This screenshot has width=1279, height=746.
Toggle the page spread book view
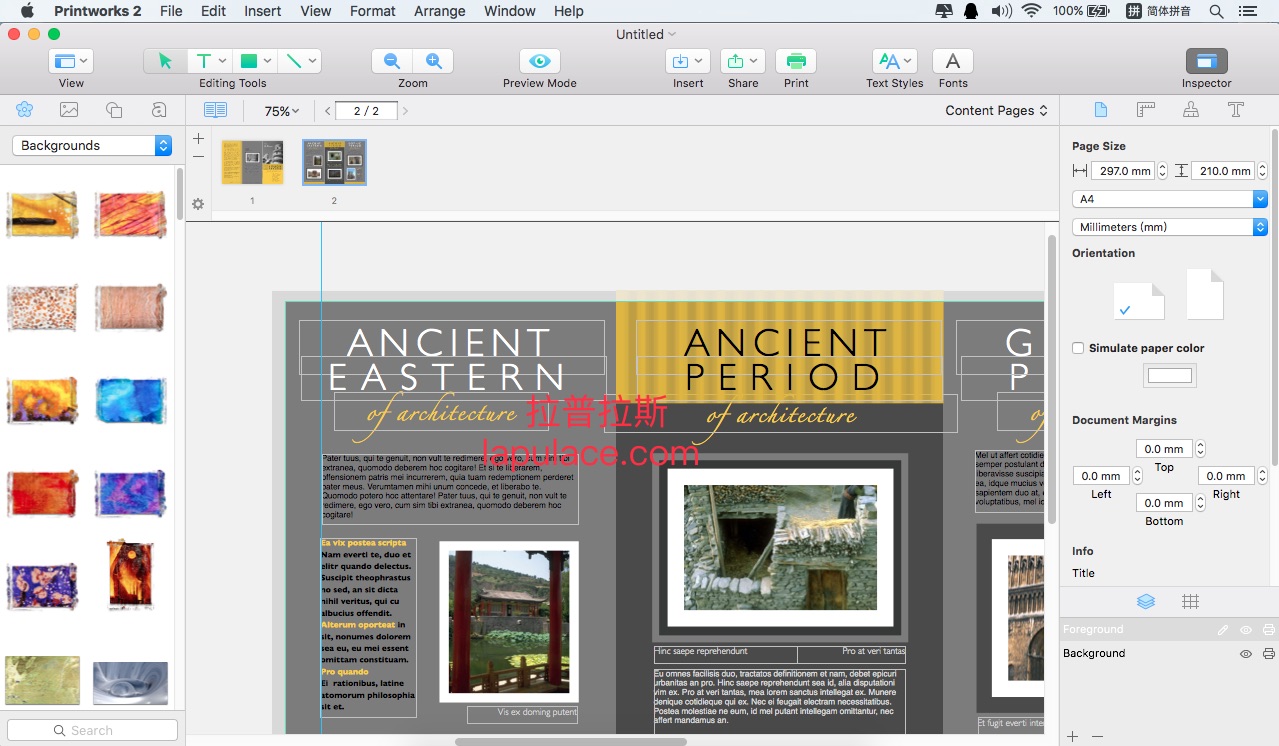215,110
